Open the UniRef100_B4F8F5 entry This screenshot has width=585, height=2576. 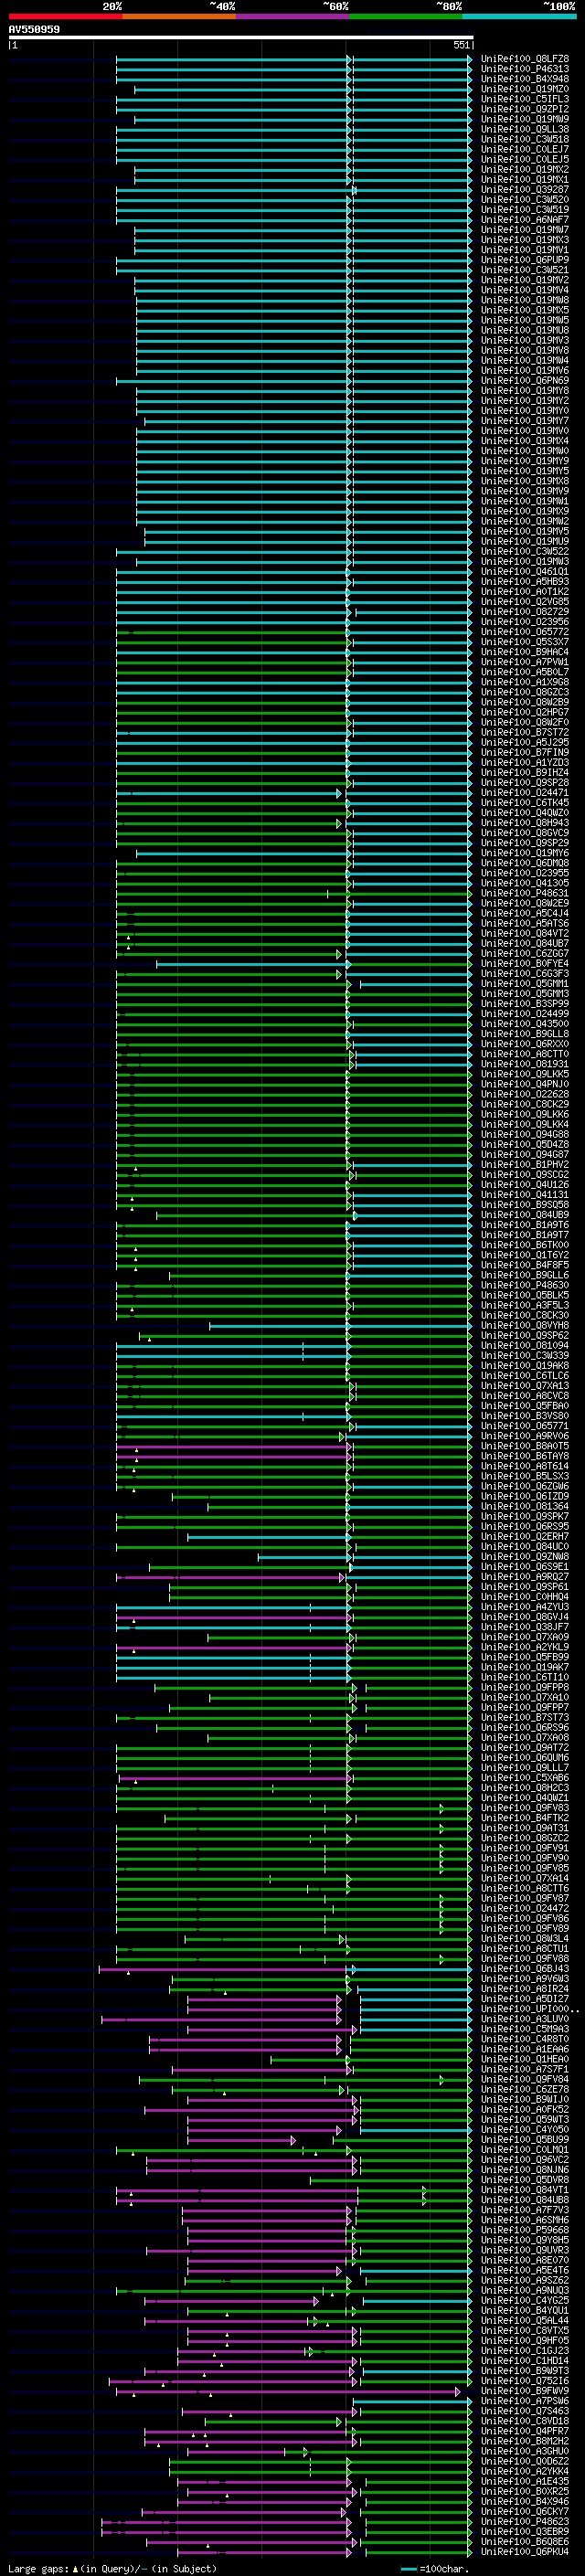coord(525,1266)
